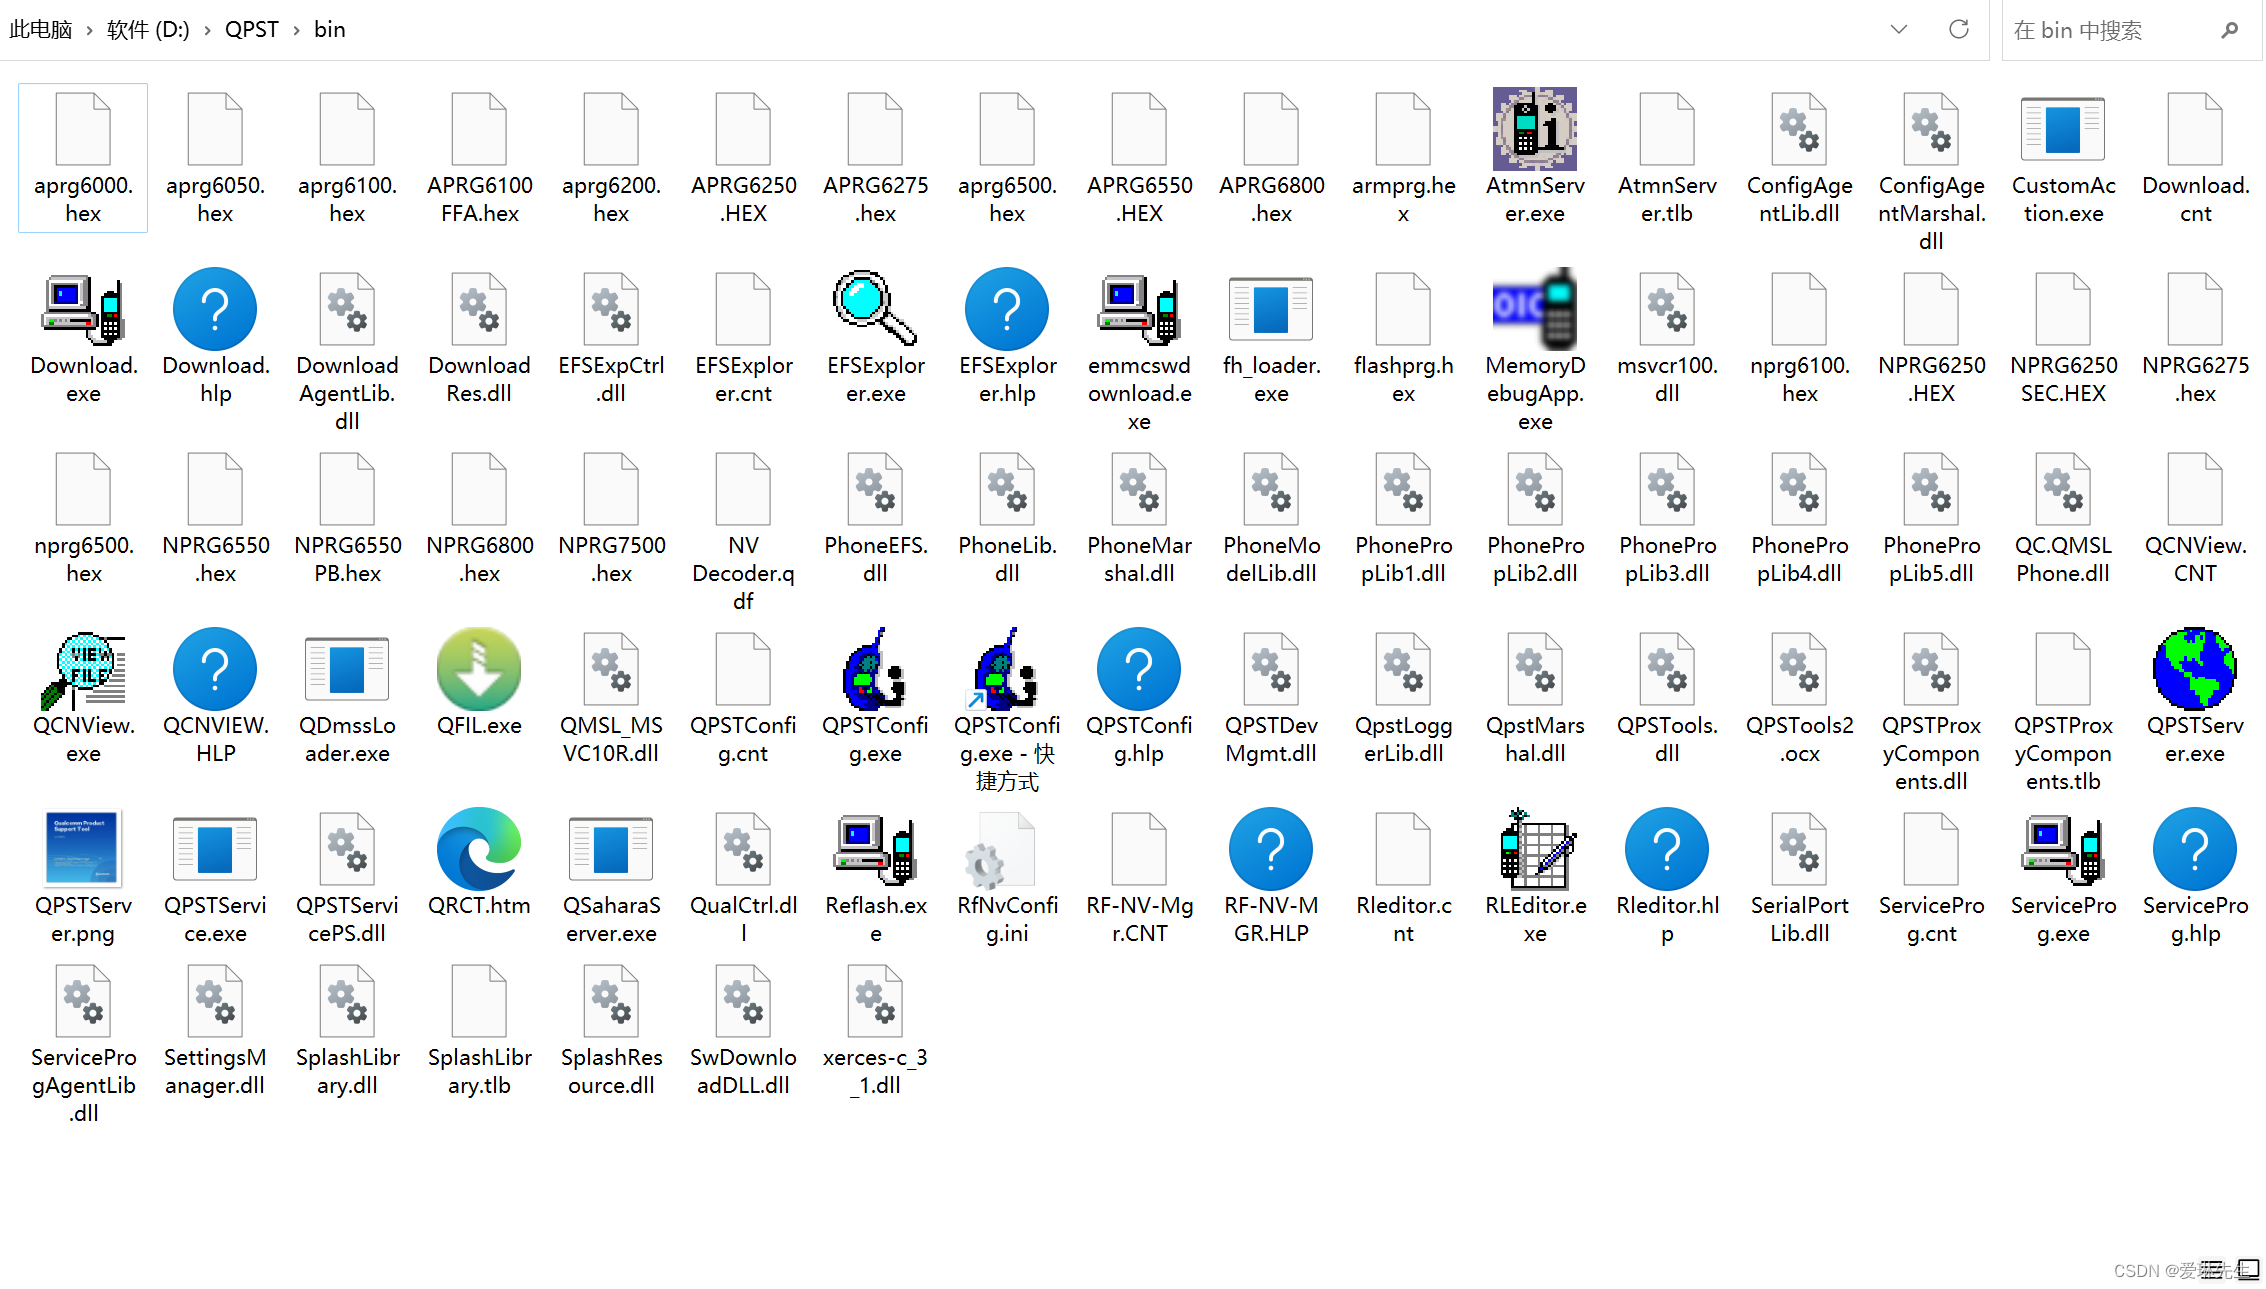
Task: Select emmcswdownload.exe computer-phone icon
Action: (1138, 310)
